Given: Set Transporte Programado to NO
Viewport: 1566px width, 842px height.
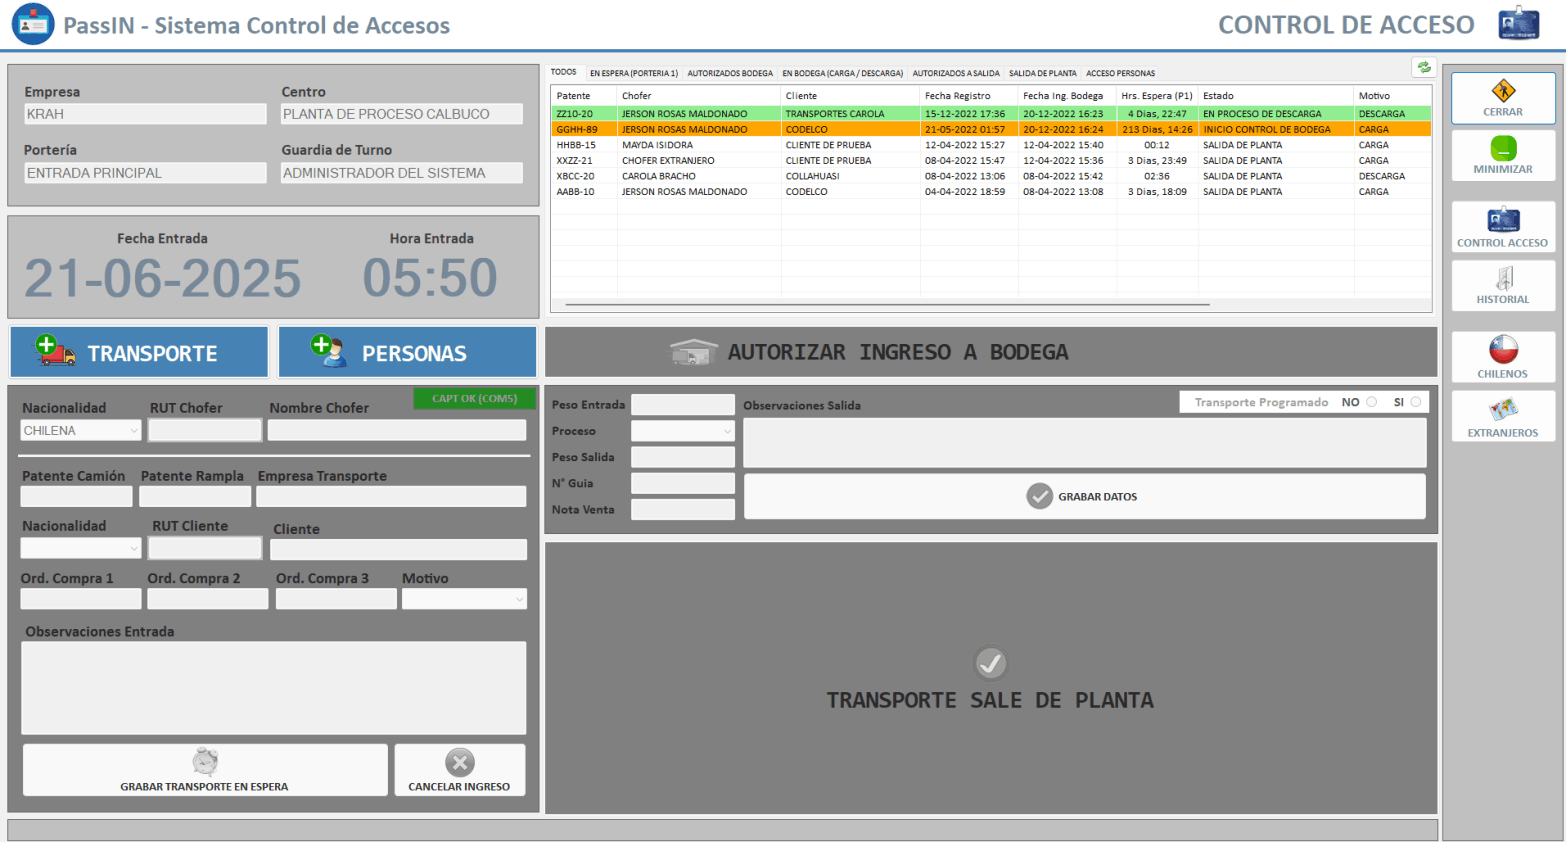Looking at the screenshot, I should 1372,402.
